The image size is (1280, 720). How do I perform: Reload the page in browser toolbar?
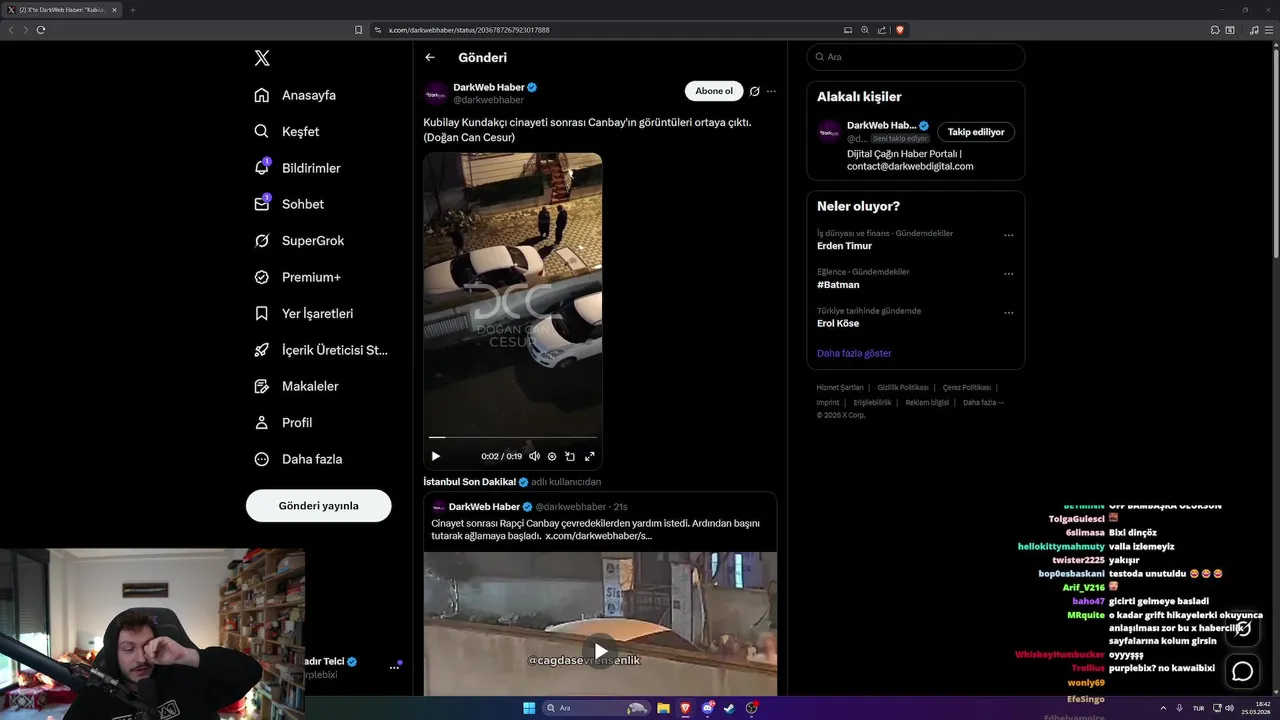click(x=41, y=30)
